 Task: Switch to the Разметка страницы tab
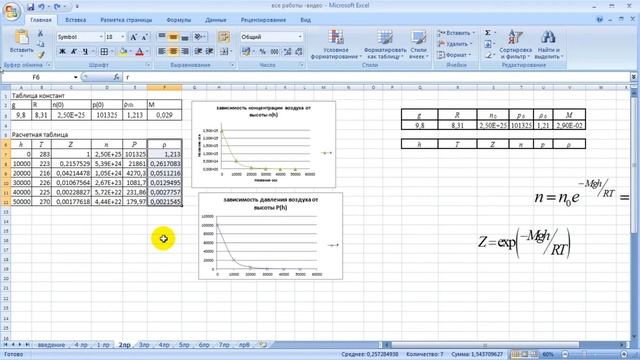pyautogui.click(x=126, y=20)
